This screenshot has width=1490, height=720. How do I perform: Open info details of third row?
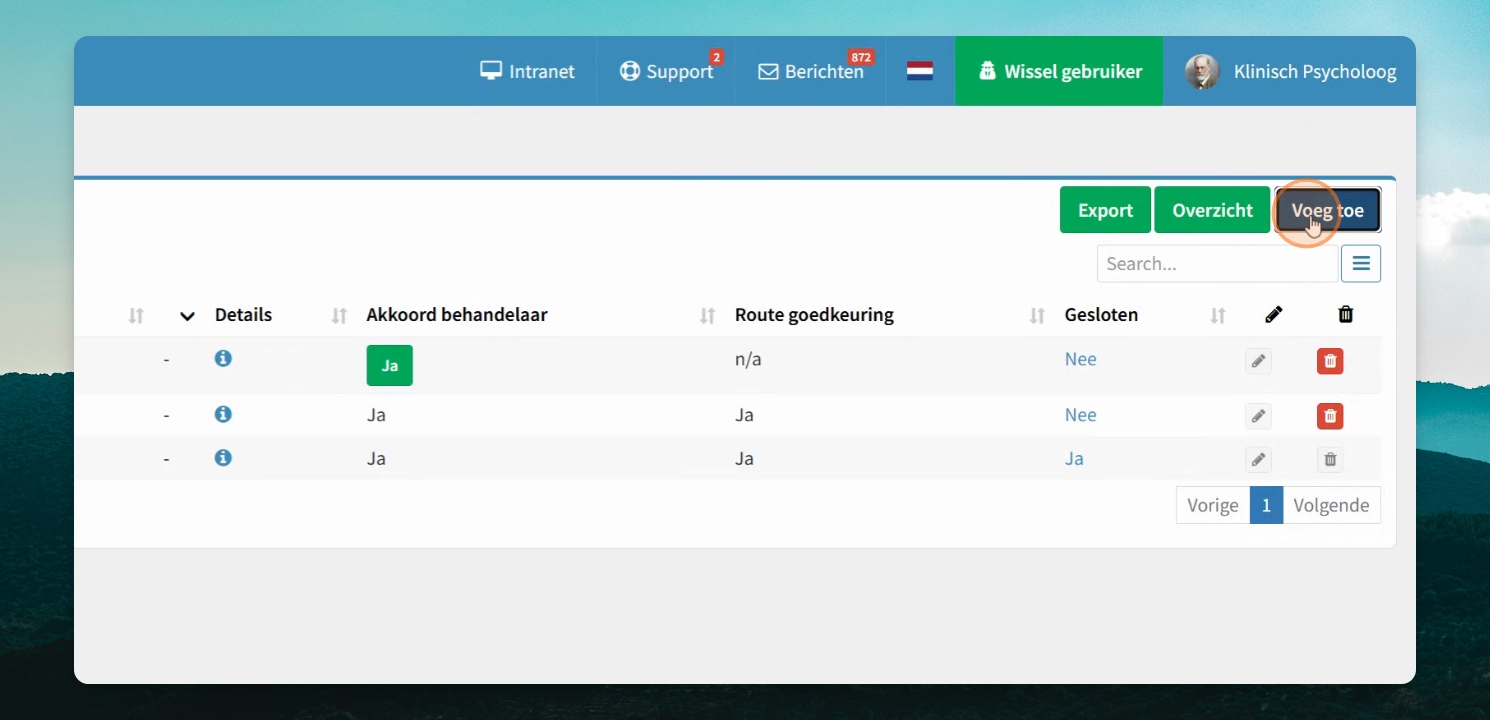(223, 458)
